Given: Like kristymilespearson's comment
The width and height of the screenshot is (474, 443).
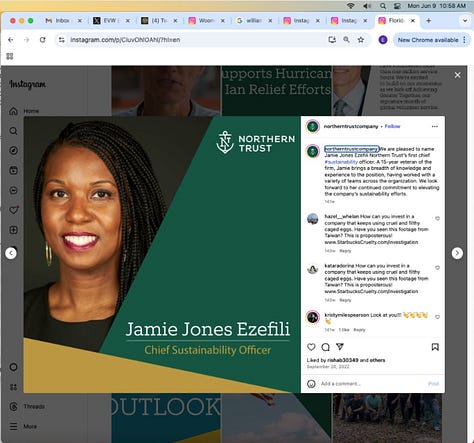Looking at the screenshot, I should tap(437, 317).
